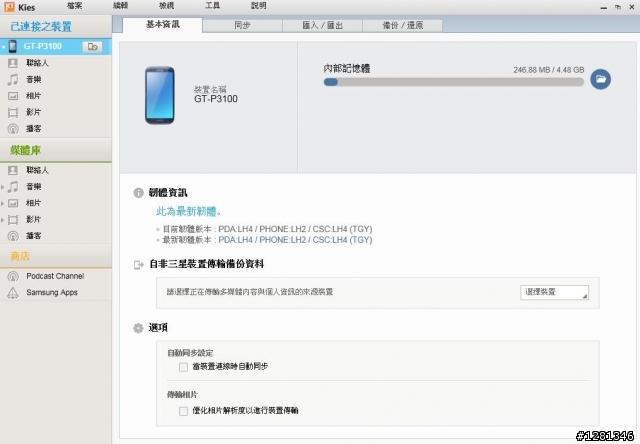Open library 影片 video icon under 媒體庫

(13, 220)
